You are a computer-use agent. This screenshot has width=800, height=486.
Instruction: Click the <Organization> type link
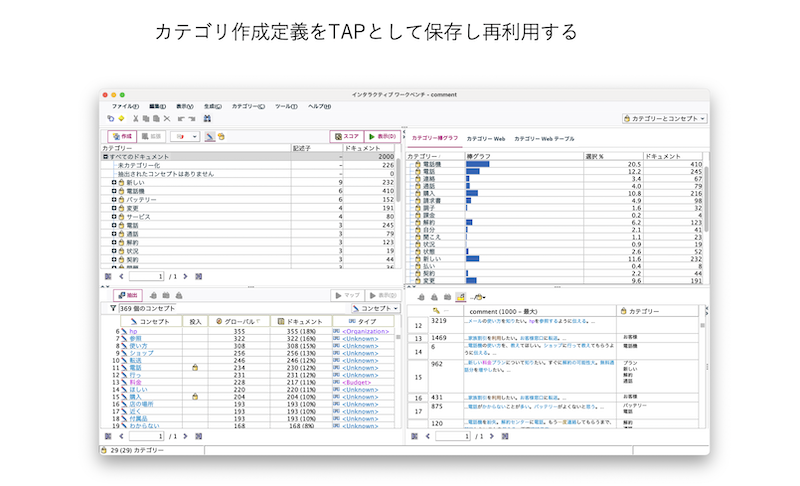[x=365, y=331]
